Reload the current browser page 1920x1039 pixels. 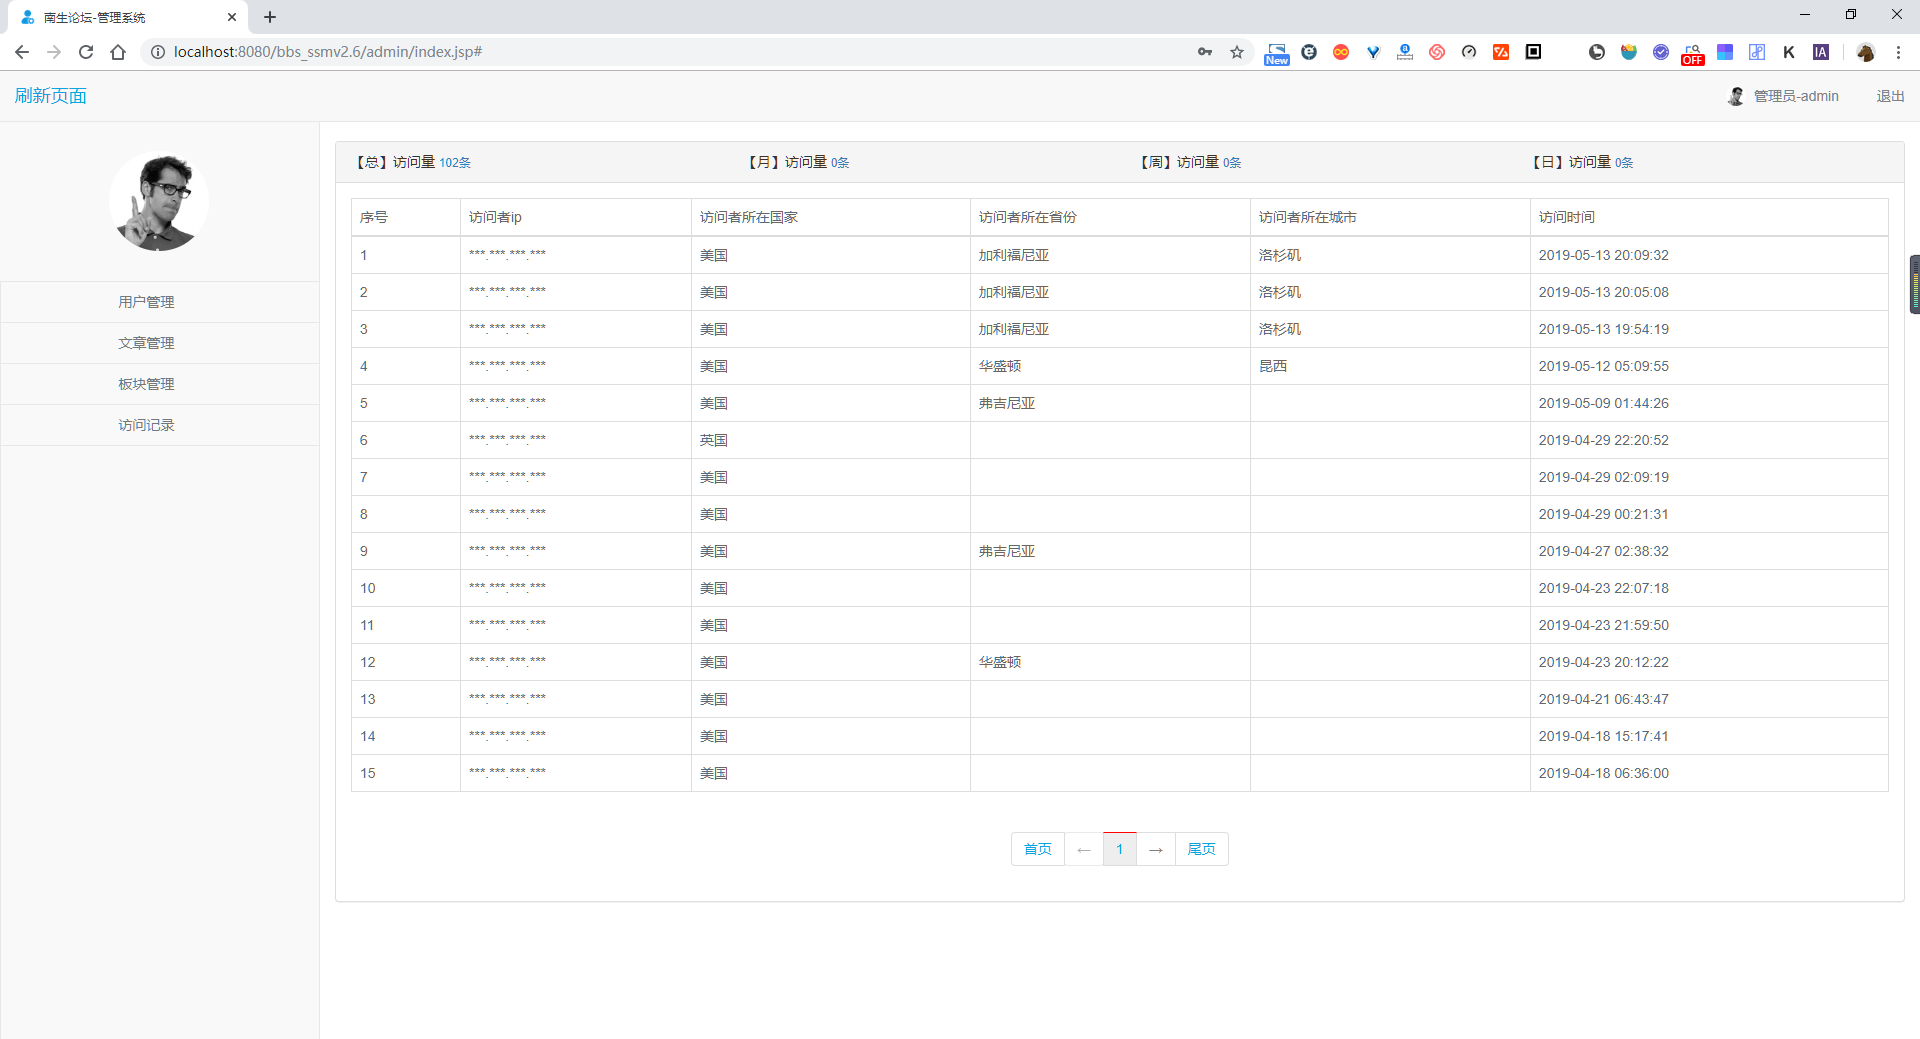[86, 52]
